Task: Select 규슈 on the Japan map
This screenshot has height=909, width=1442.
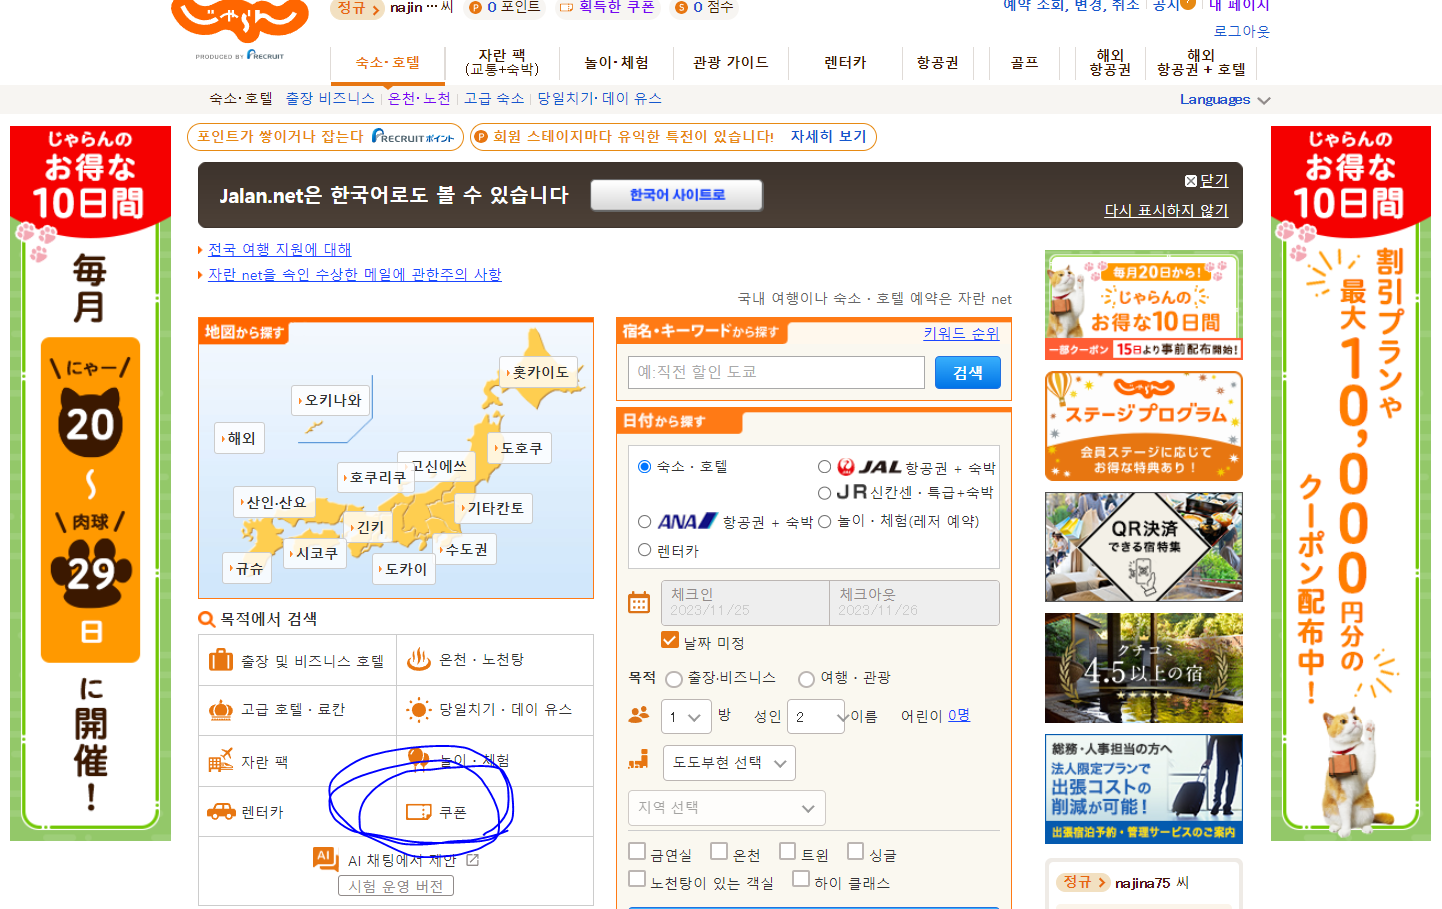Action: click(x=248, y=568)
